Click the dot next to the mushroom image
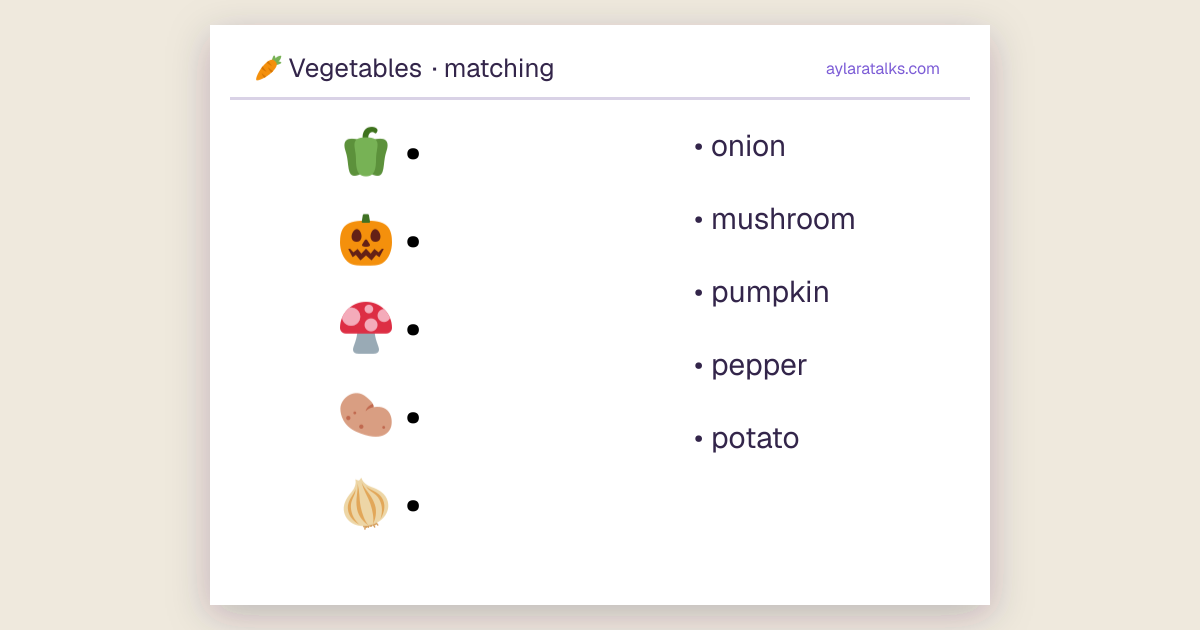 pyautogui.click(x=413, y=329)
